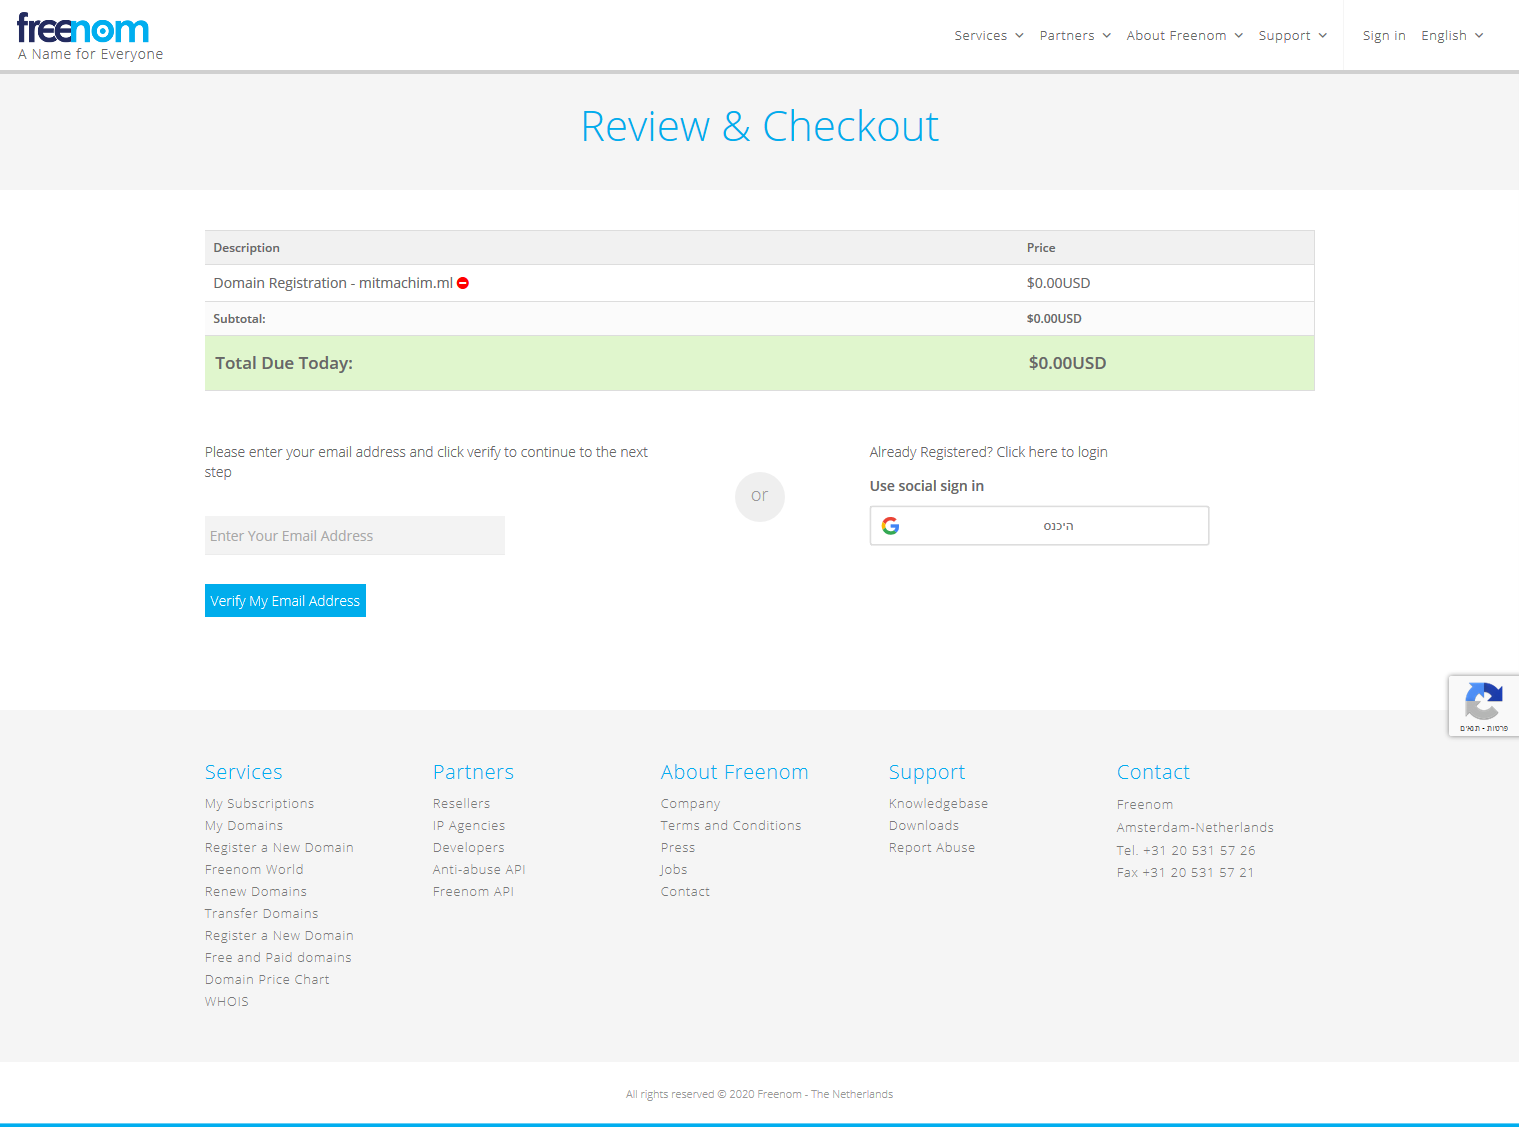Open WHOIS footer link
1519x1127 pixels.
tap(227, 1002)
